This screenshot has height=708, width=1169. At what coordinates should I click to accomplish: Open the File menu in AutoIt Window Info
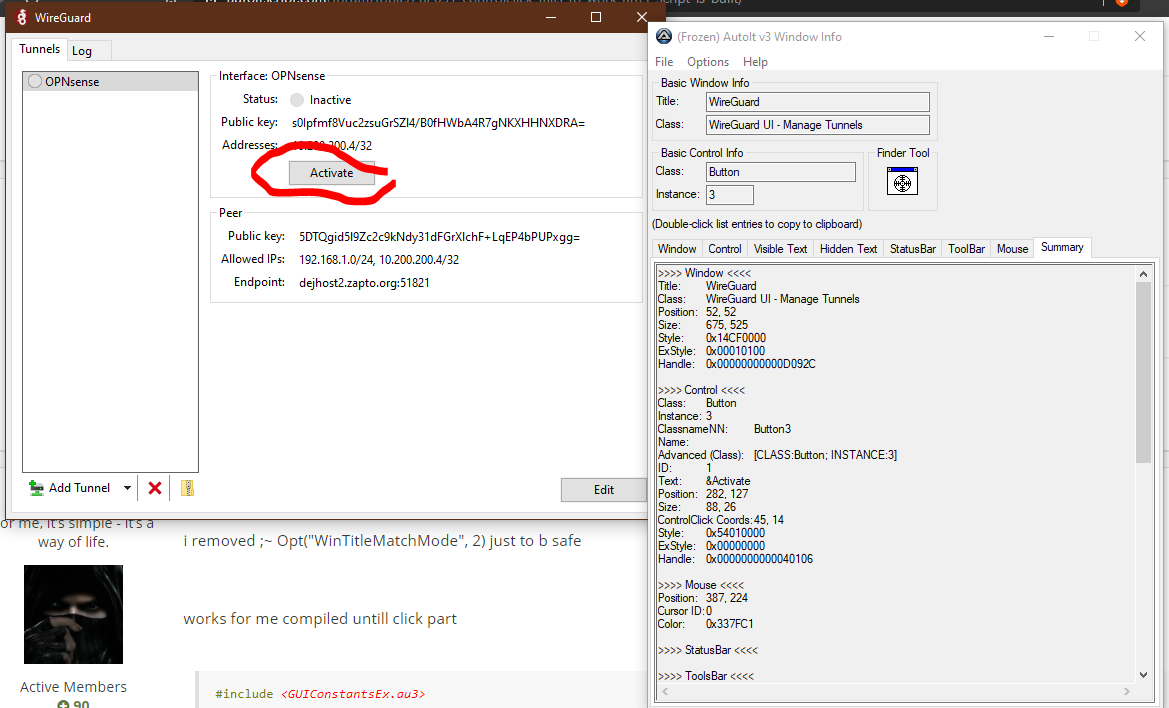(664, 62)
